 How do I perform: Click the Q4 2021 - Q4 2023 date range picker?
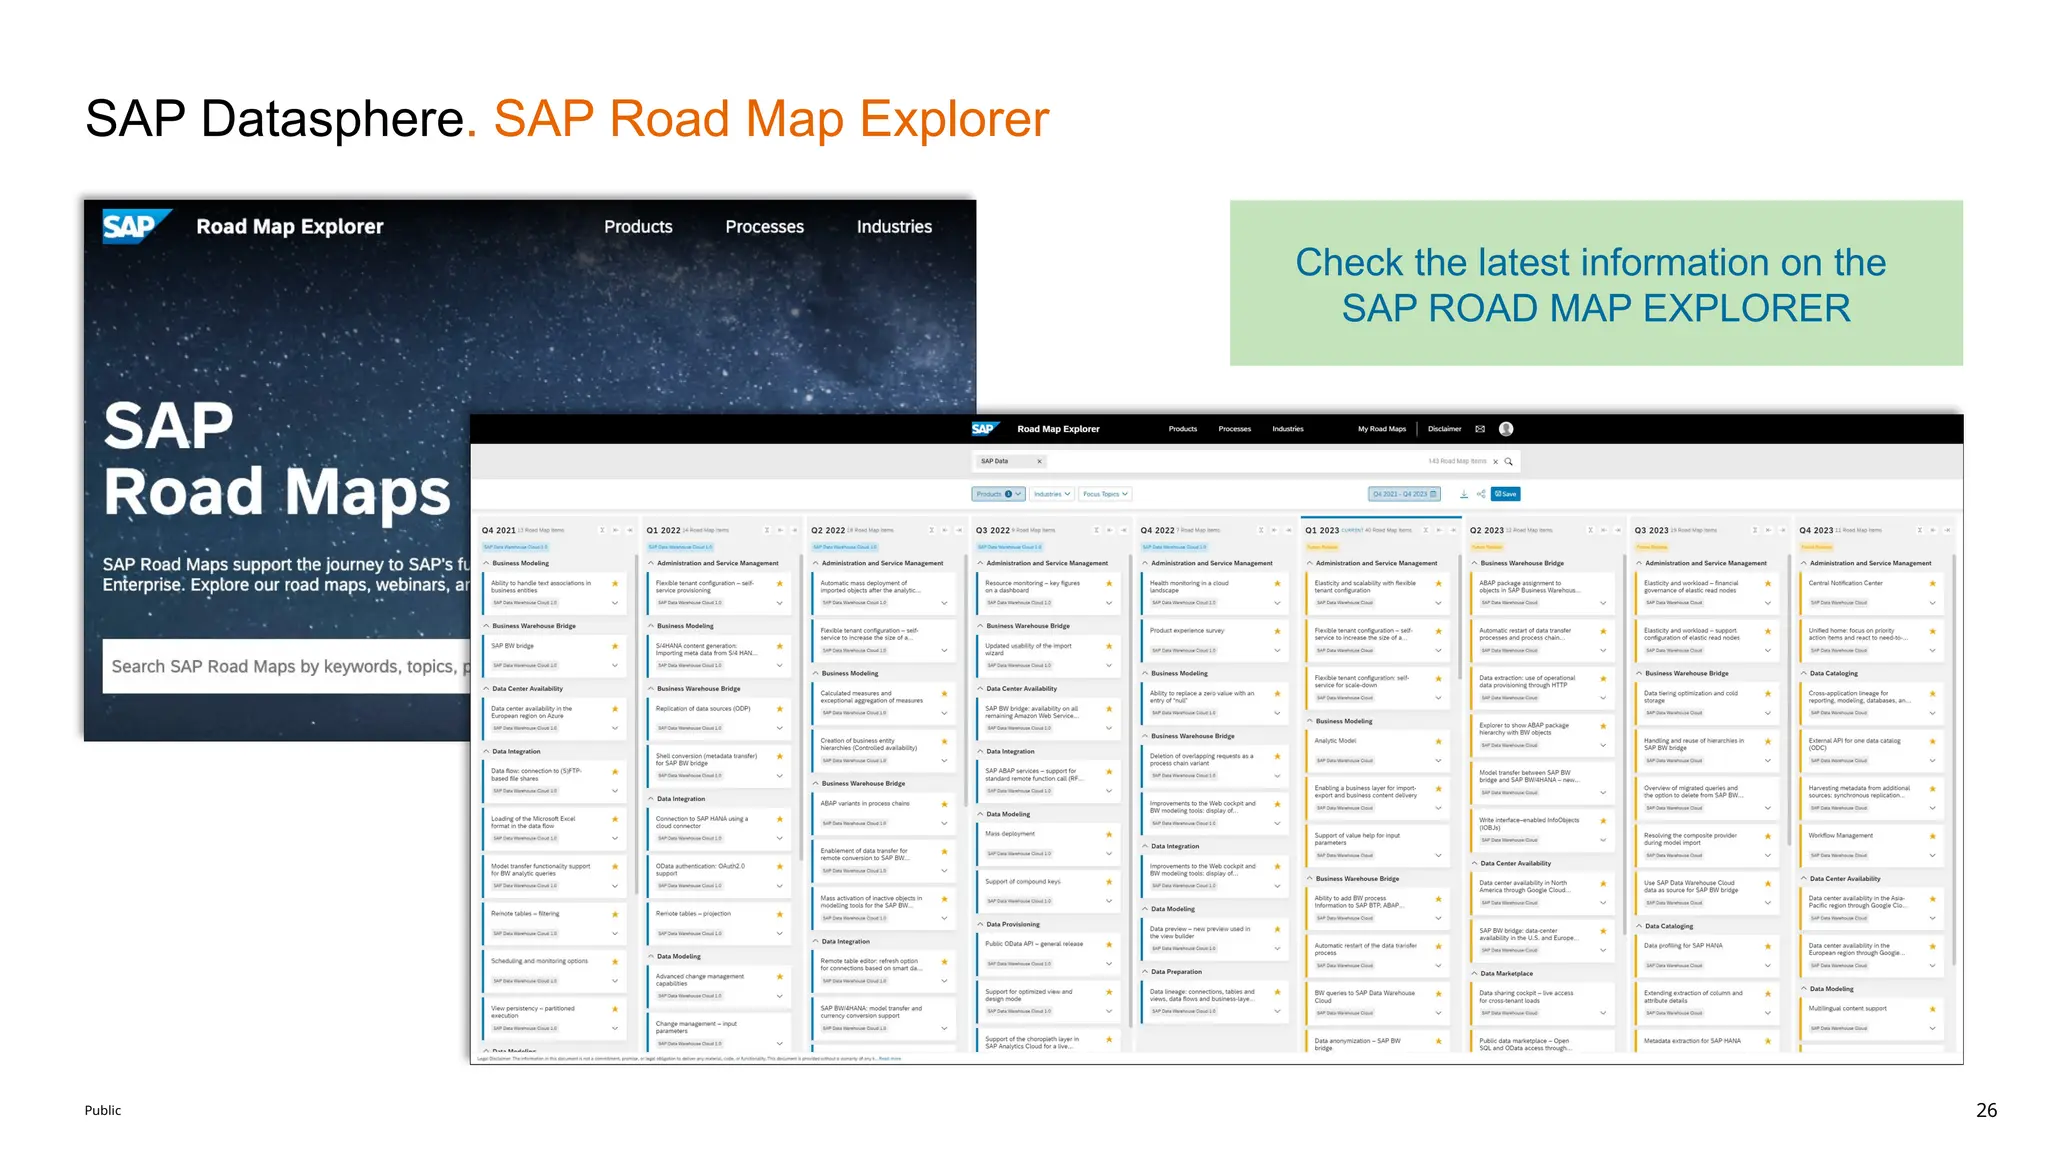(1404, 494)
